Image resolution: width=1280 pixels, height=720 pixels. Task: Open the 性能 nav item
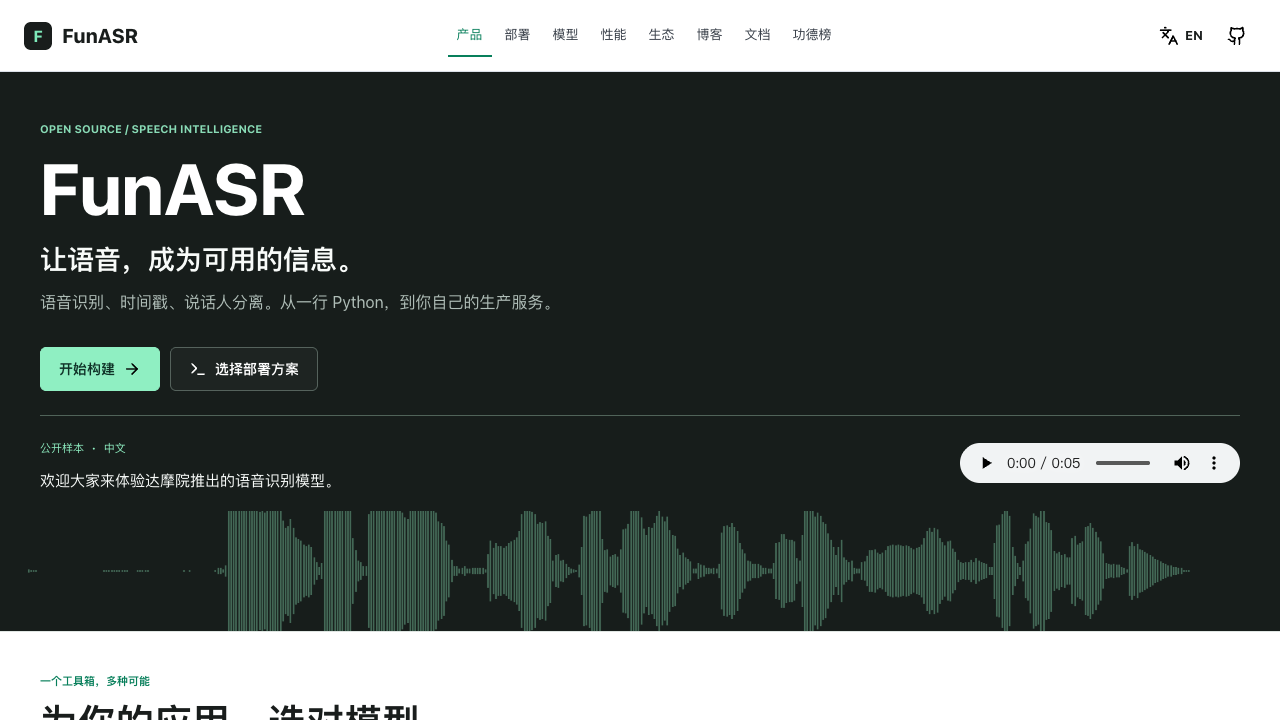pyautogui.click(x=614, y=35)
